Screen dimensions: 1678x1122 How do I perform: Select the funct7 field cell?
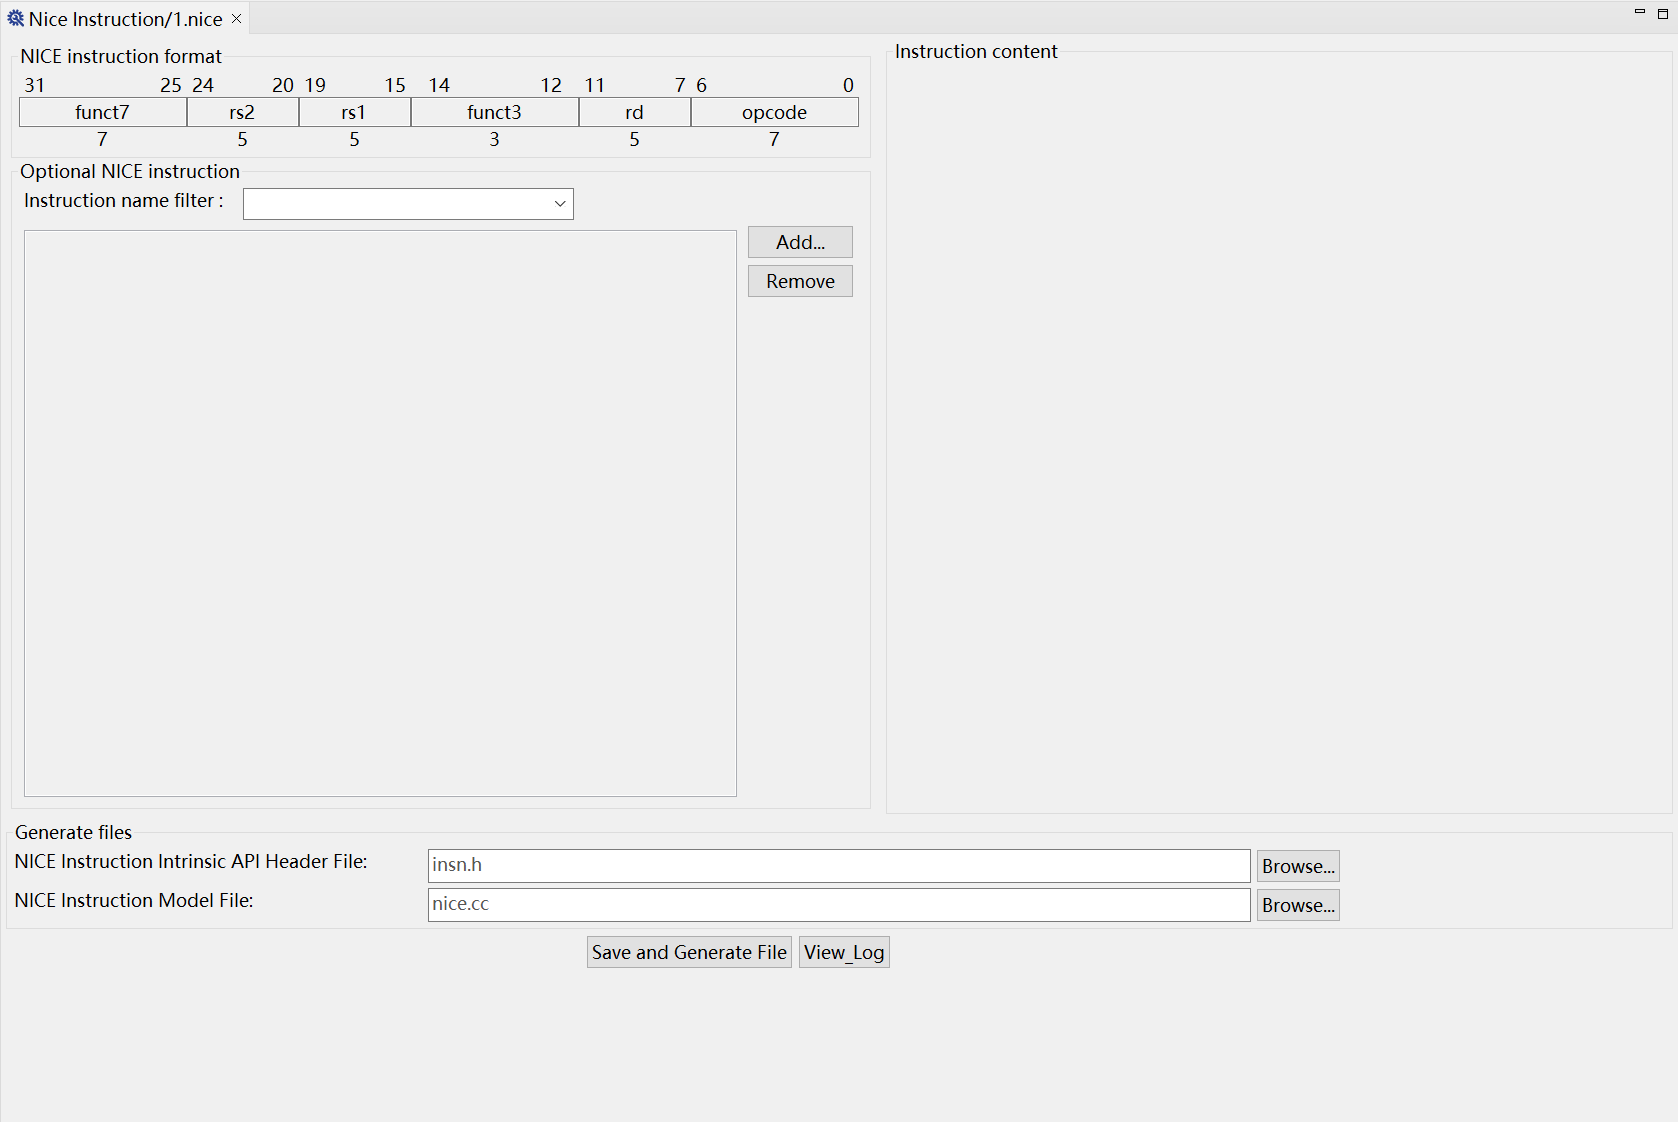pyautogui.click(x=103, y=112)
